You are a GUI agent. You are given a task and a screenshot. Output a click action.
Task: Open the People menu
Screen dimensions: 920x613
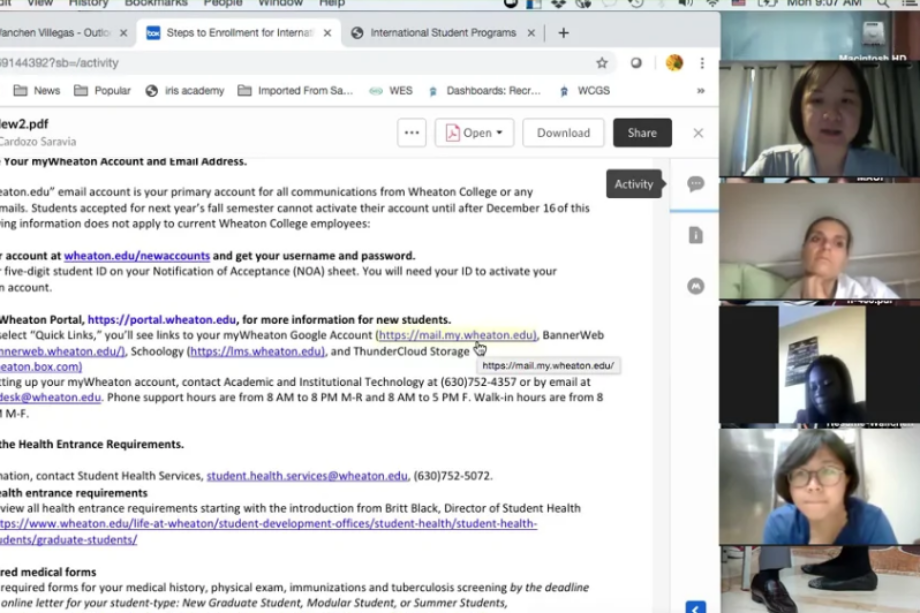223,3
